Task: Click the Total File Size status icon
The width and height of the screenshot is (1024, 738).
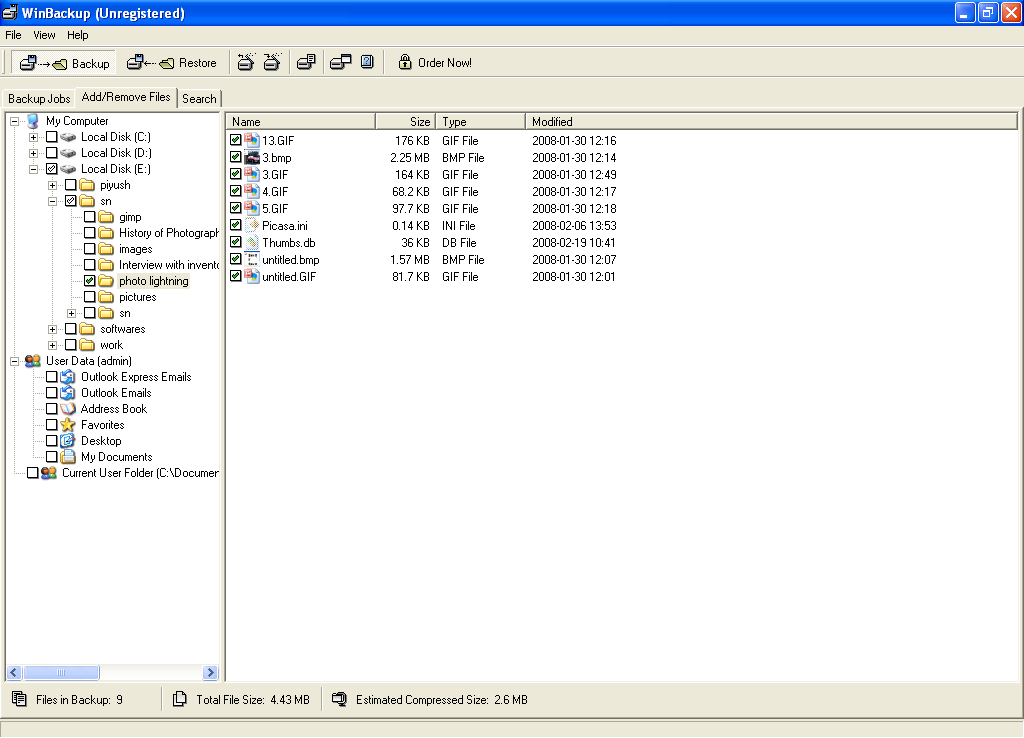Action: coord(180,699)
